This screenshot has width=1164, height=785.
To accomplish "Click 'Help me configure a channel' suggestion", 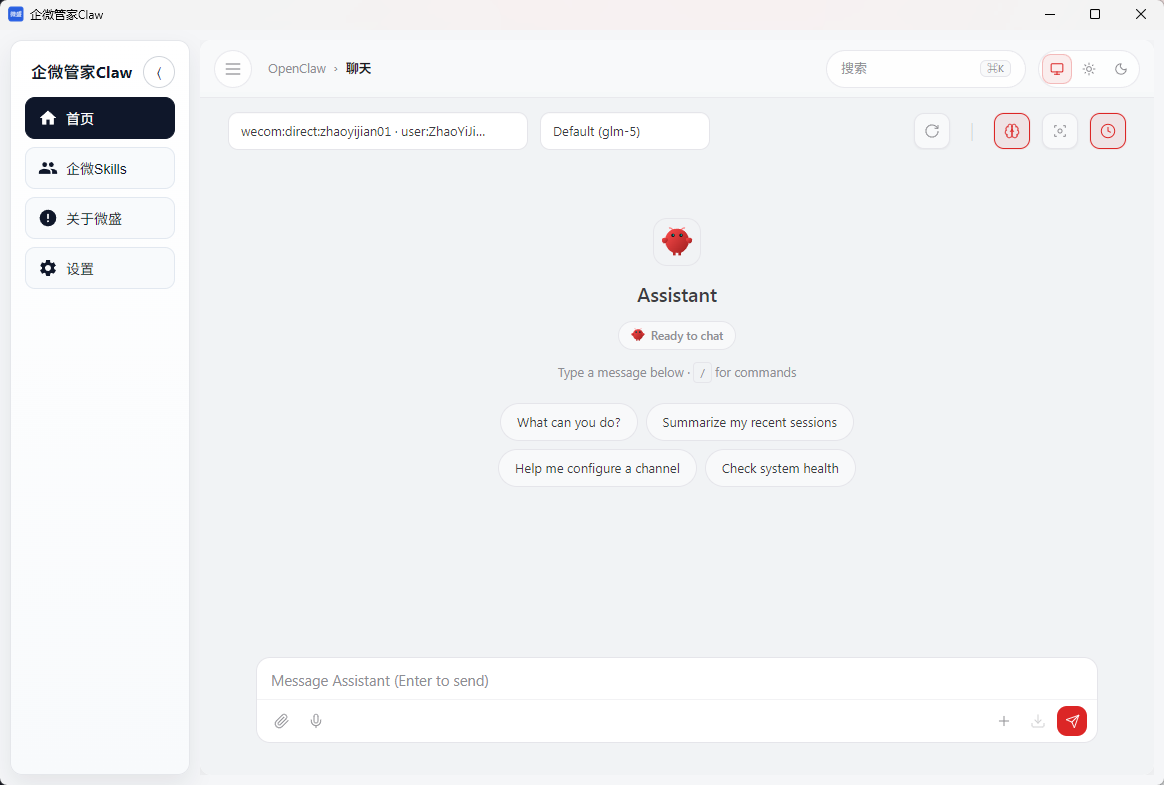I will [x=598, y=469].
